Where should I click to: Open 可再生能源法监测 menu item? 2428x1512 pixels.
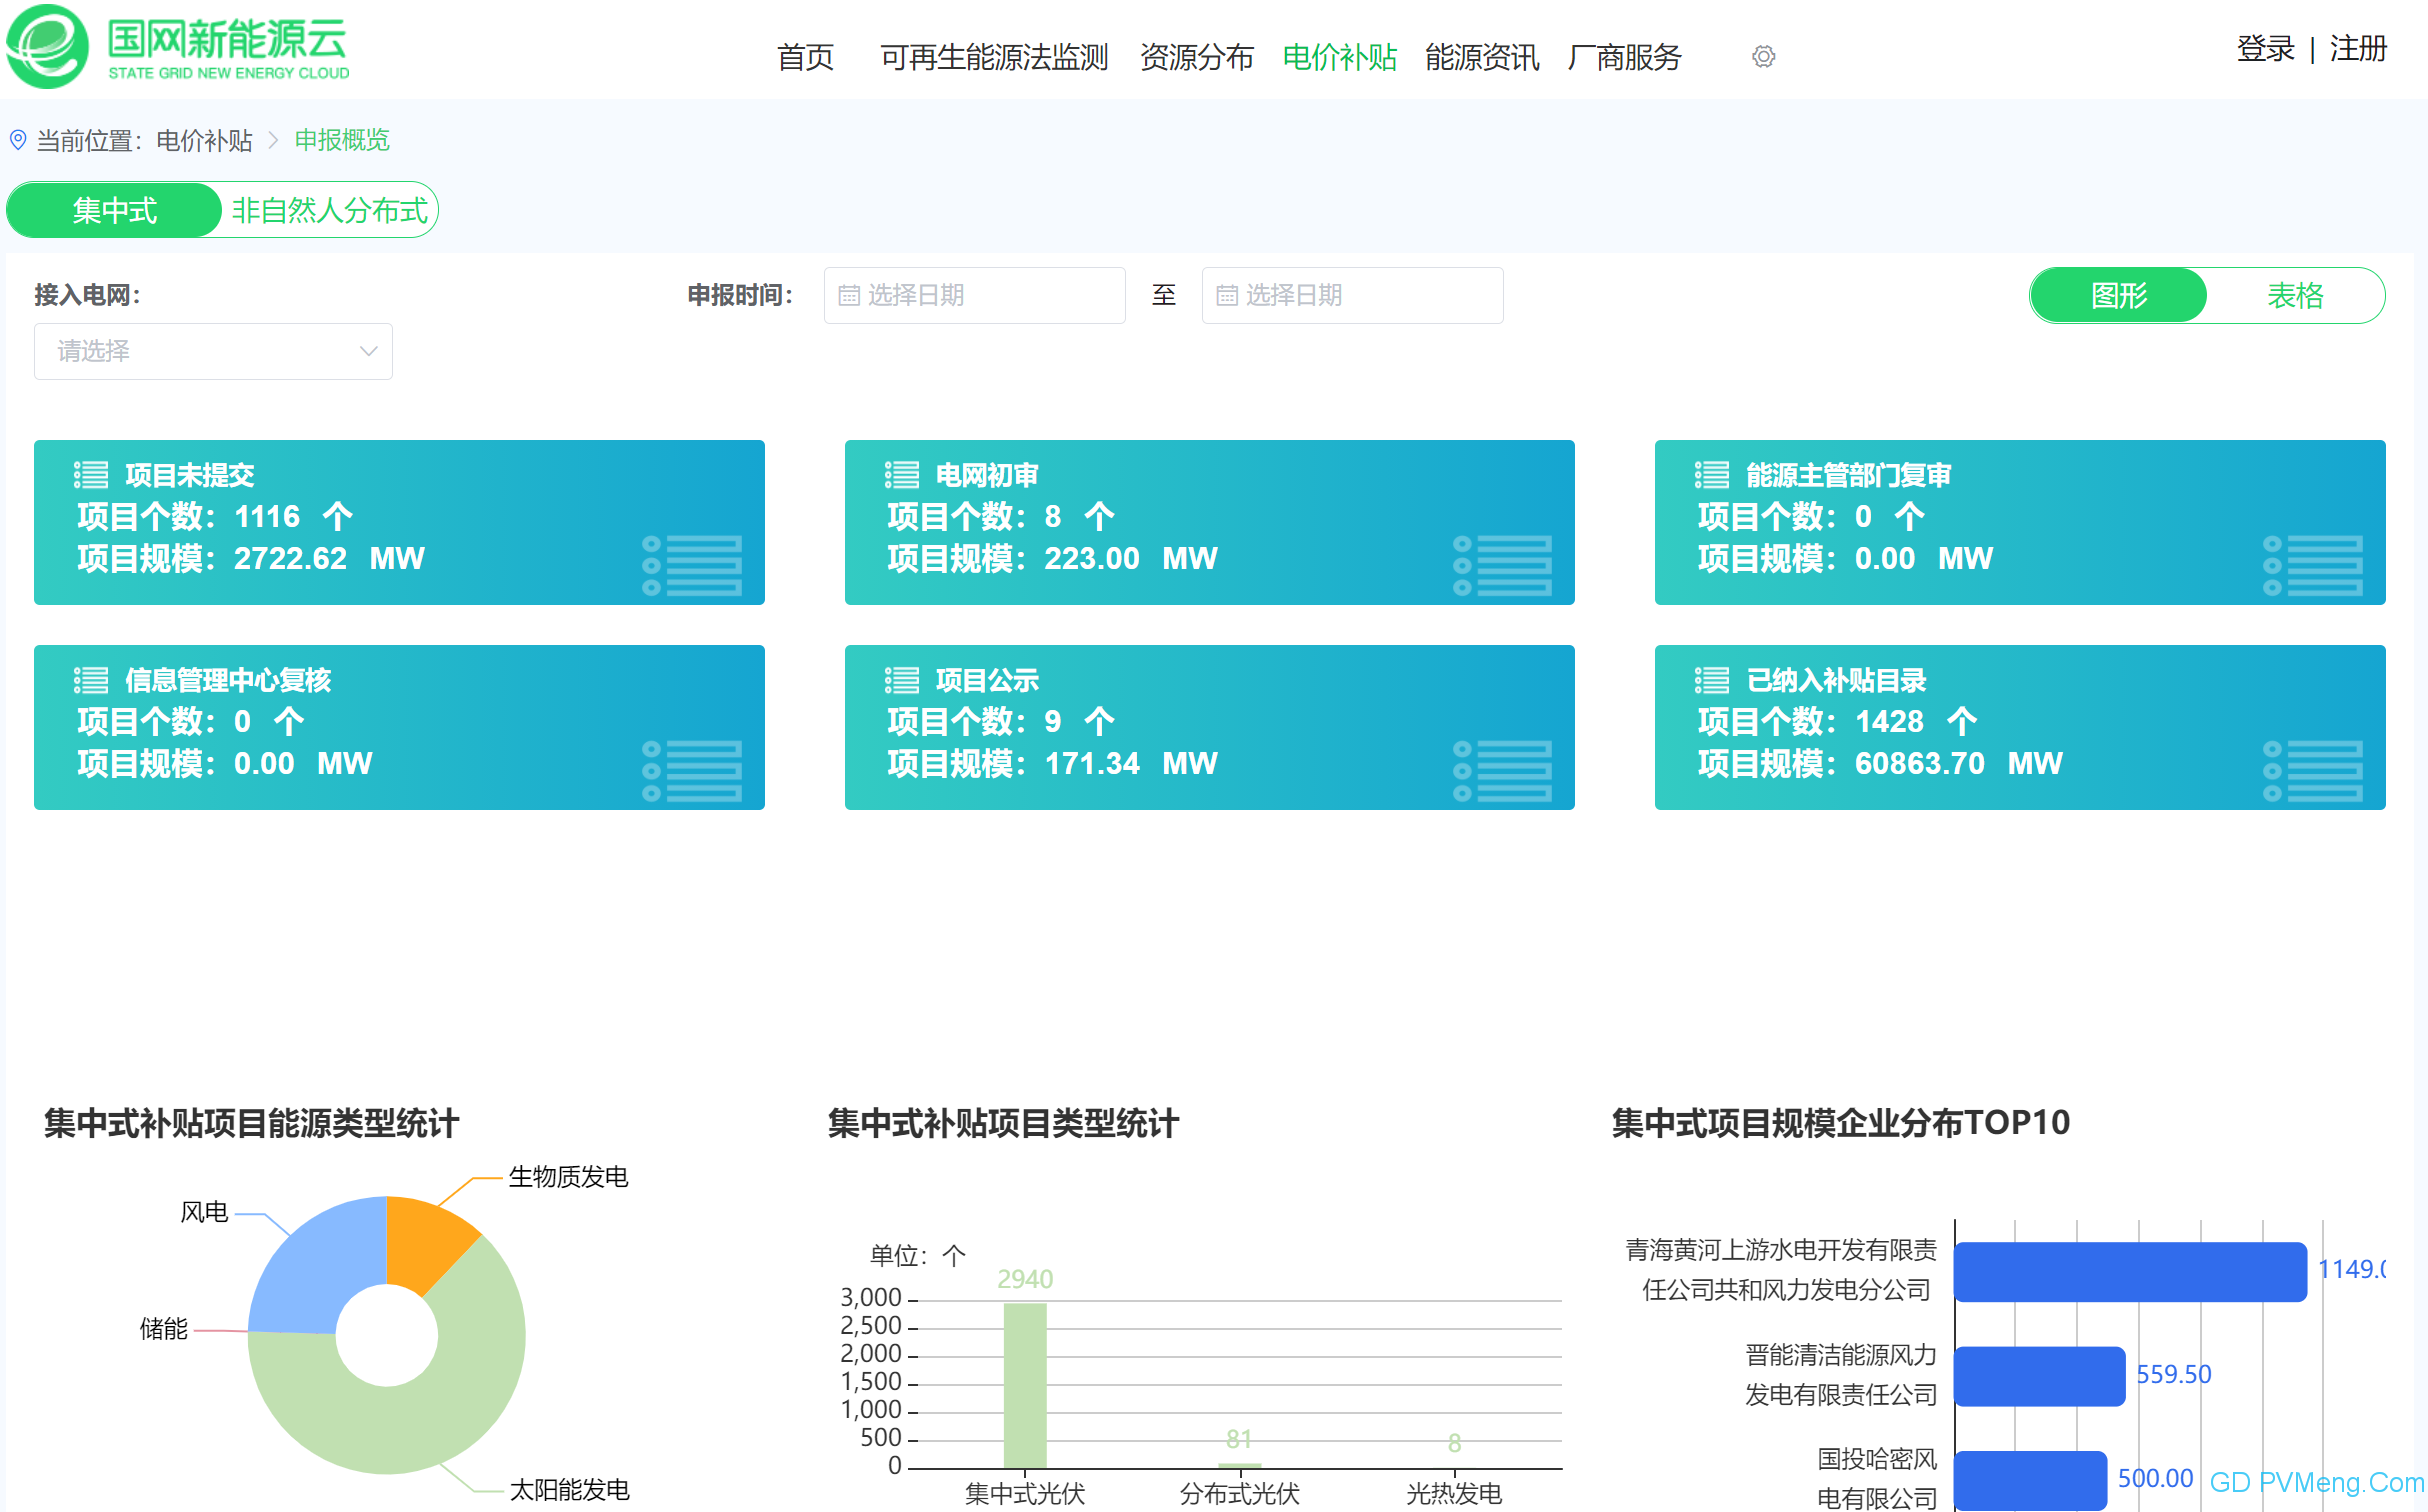tap(994, 57)
